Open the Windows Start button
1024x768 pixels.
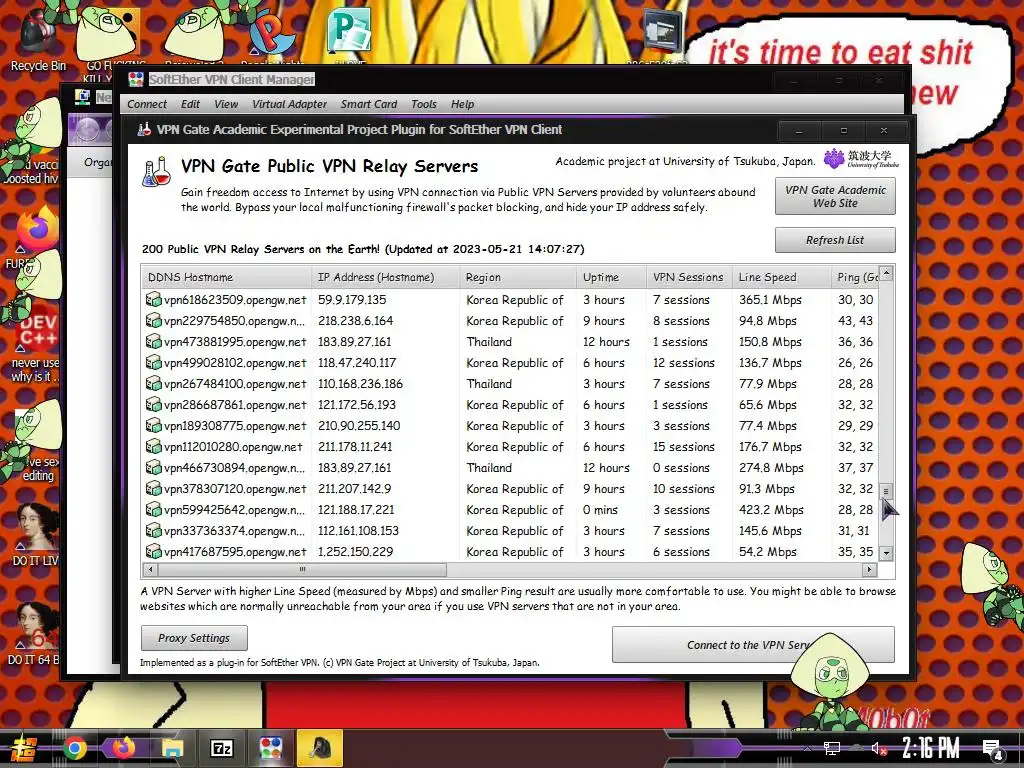tap(23, 748)
